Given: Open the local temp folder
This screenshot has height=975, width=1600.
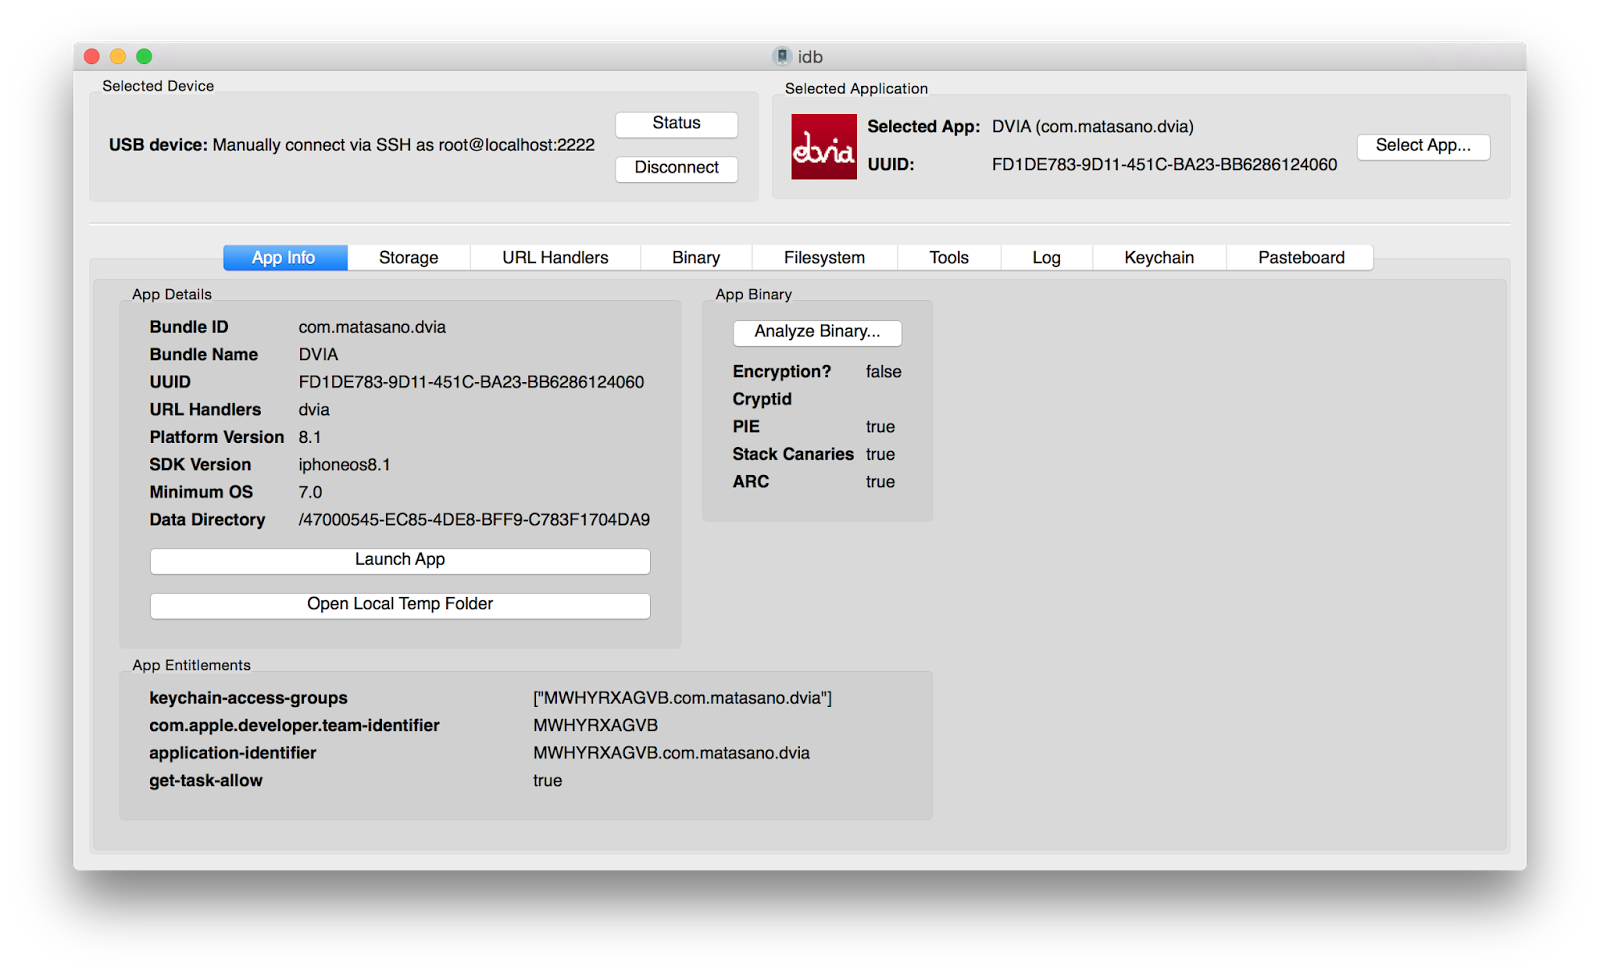Looking at the screenshot, I should point(399,605).
